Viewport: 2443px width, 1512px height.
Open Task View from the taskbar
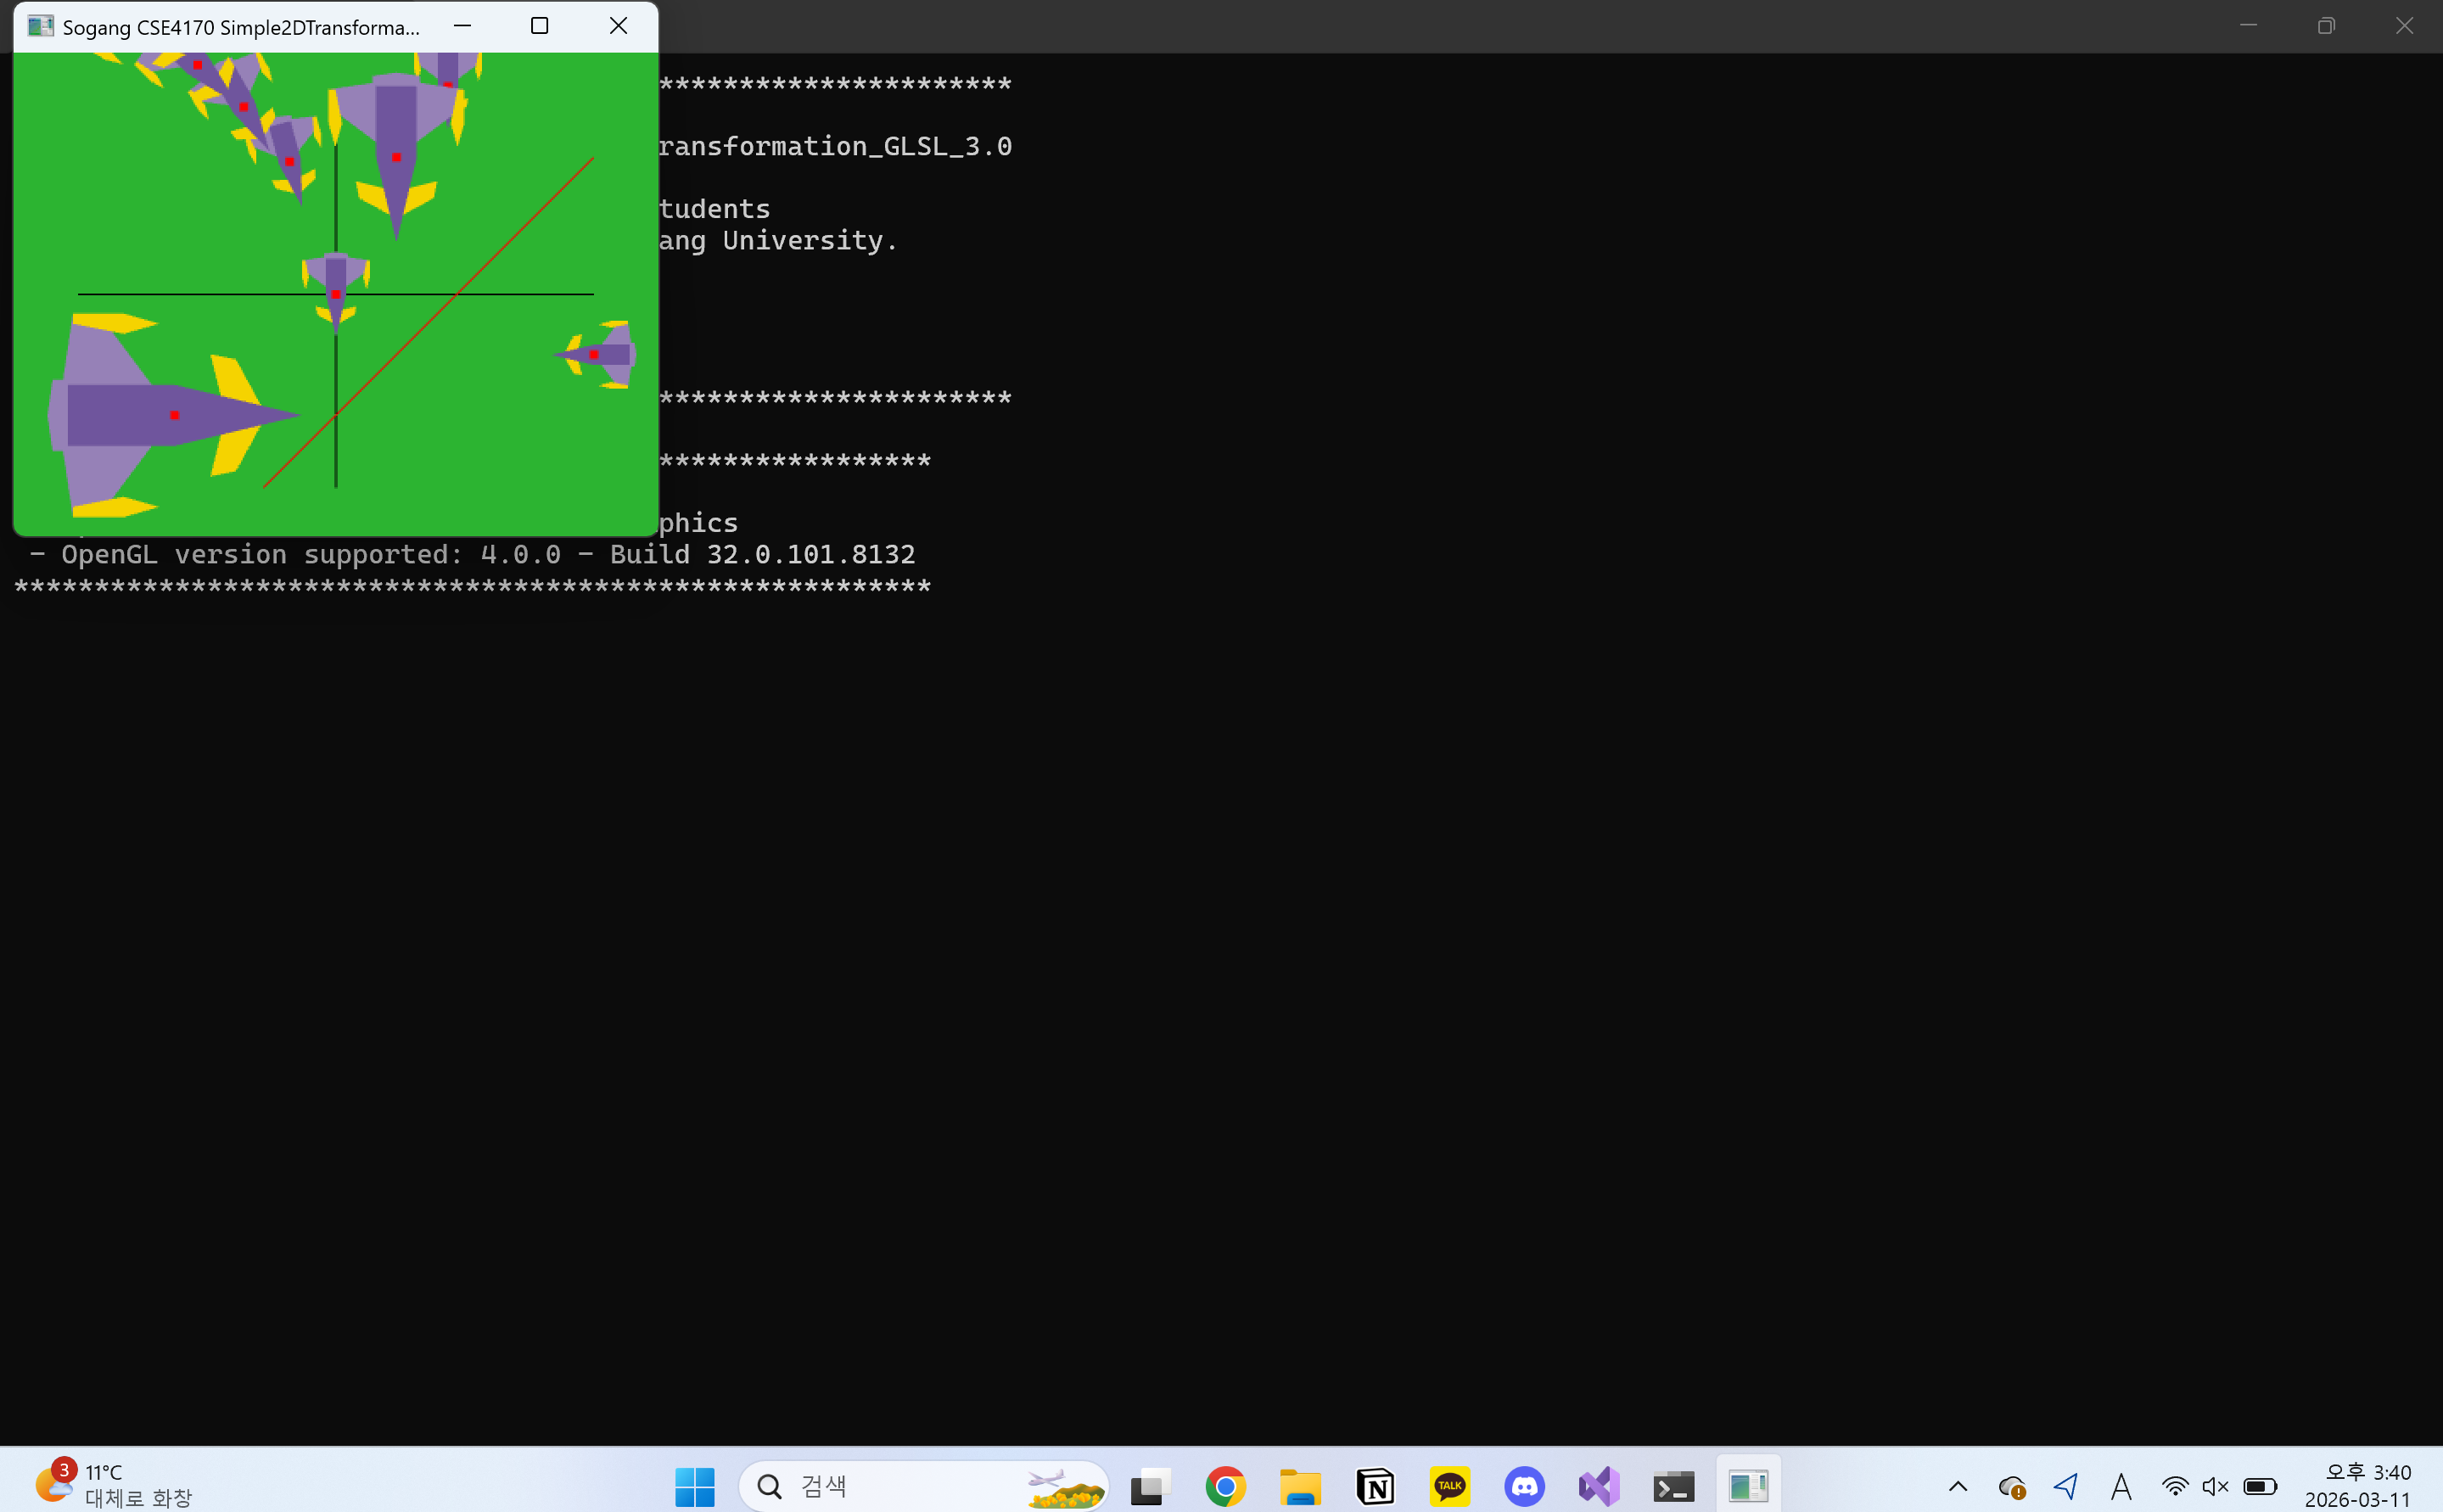tap(1151, 1486)
